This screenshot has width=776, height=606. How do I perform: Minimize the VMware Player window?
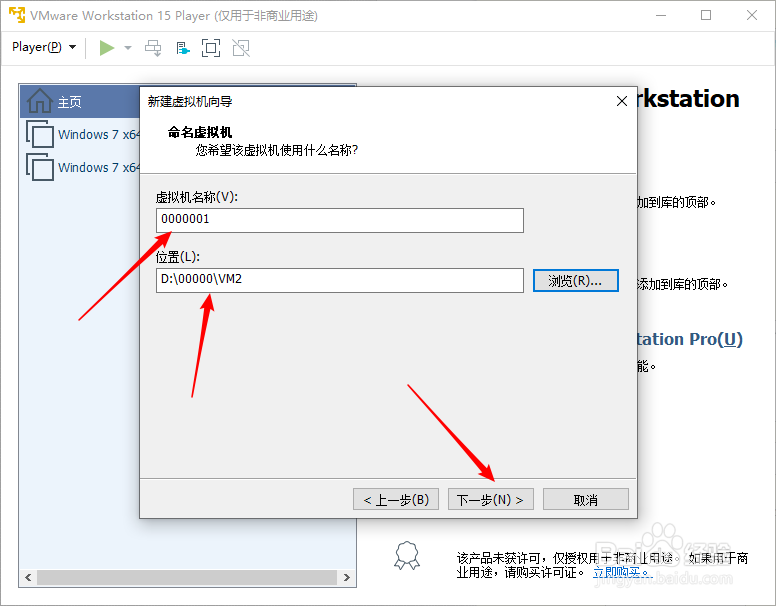[x=661, y=15]
